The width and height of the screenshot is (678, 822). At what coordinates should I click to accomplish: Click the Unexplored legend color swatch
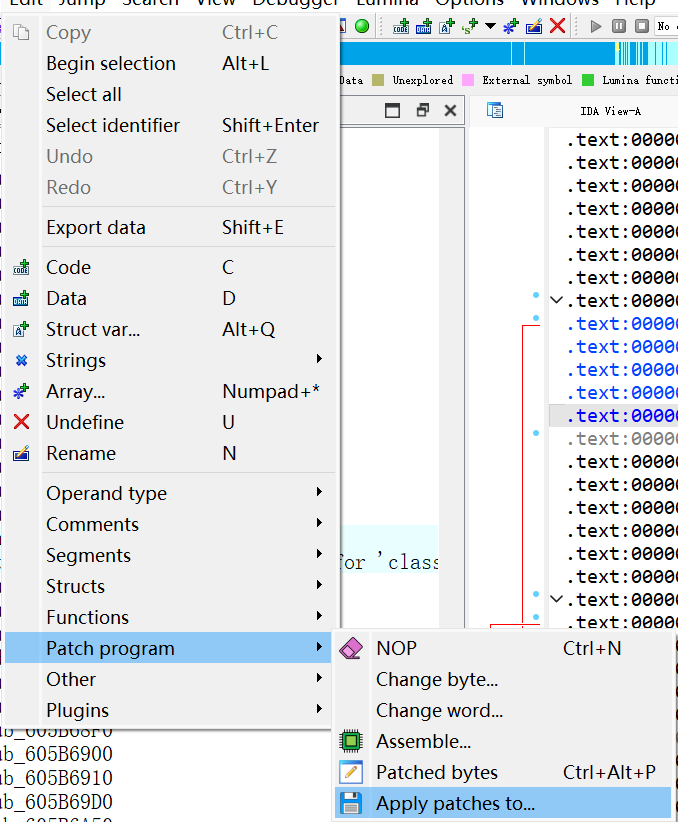pos(378,80)
